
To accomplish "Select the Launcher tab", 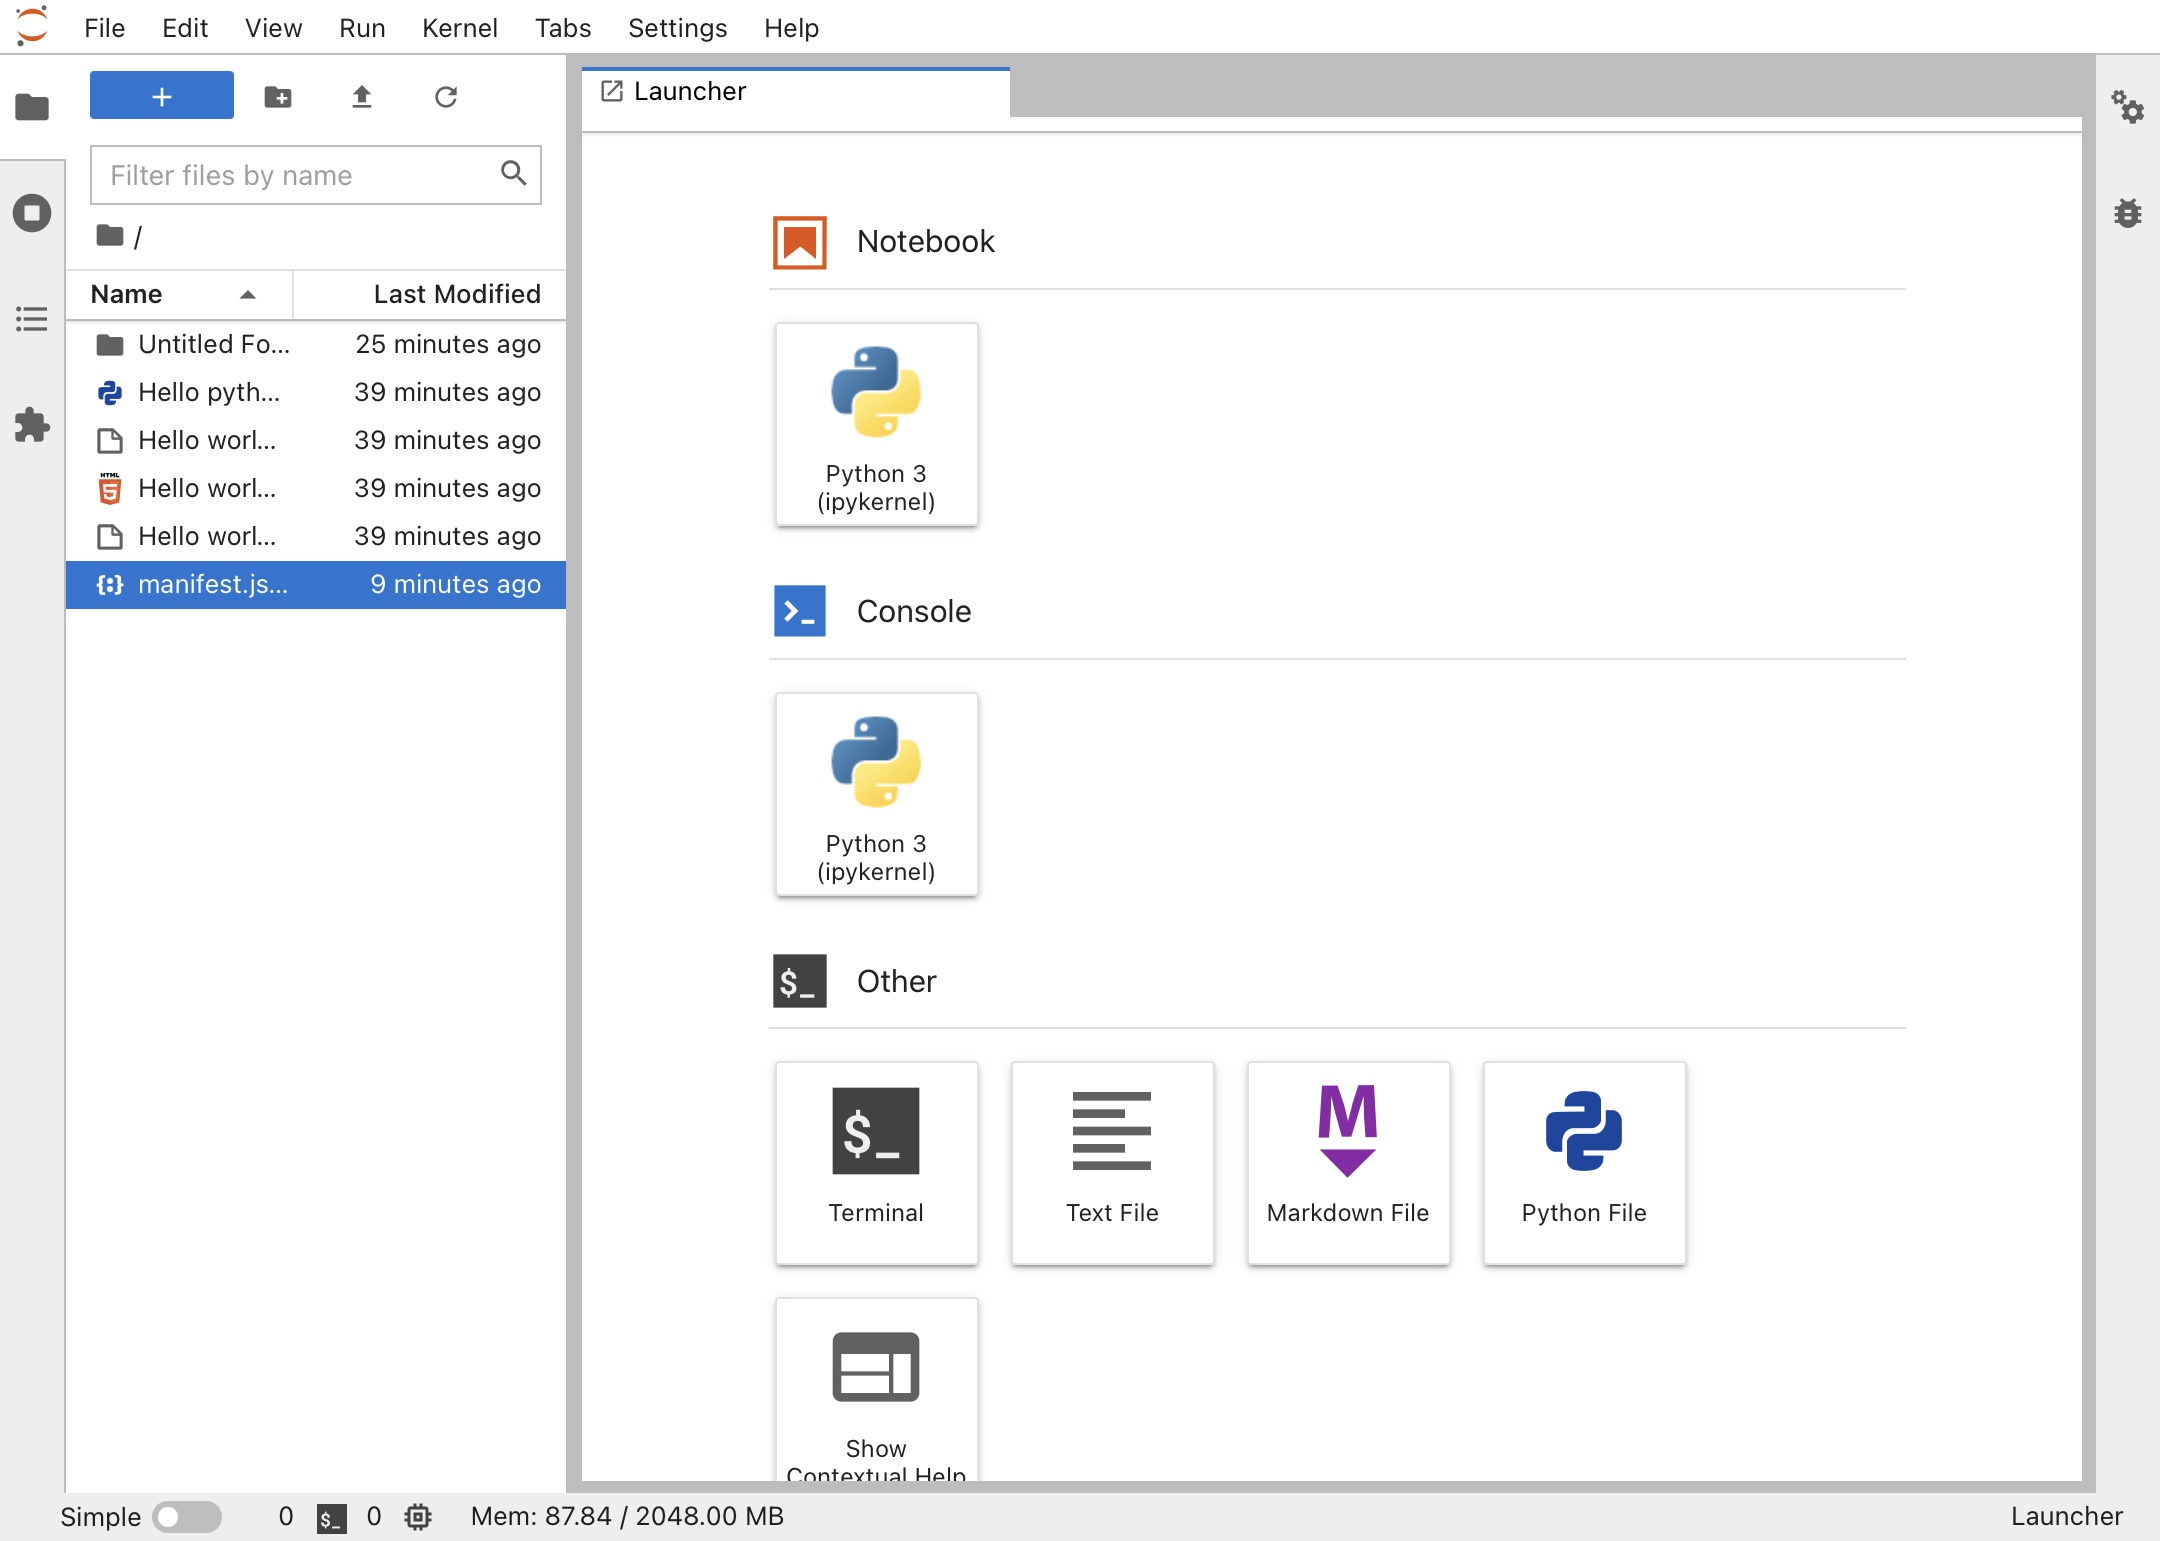I will [x=796, y=92].
